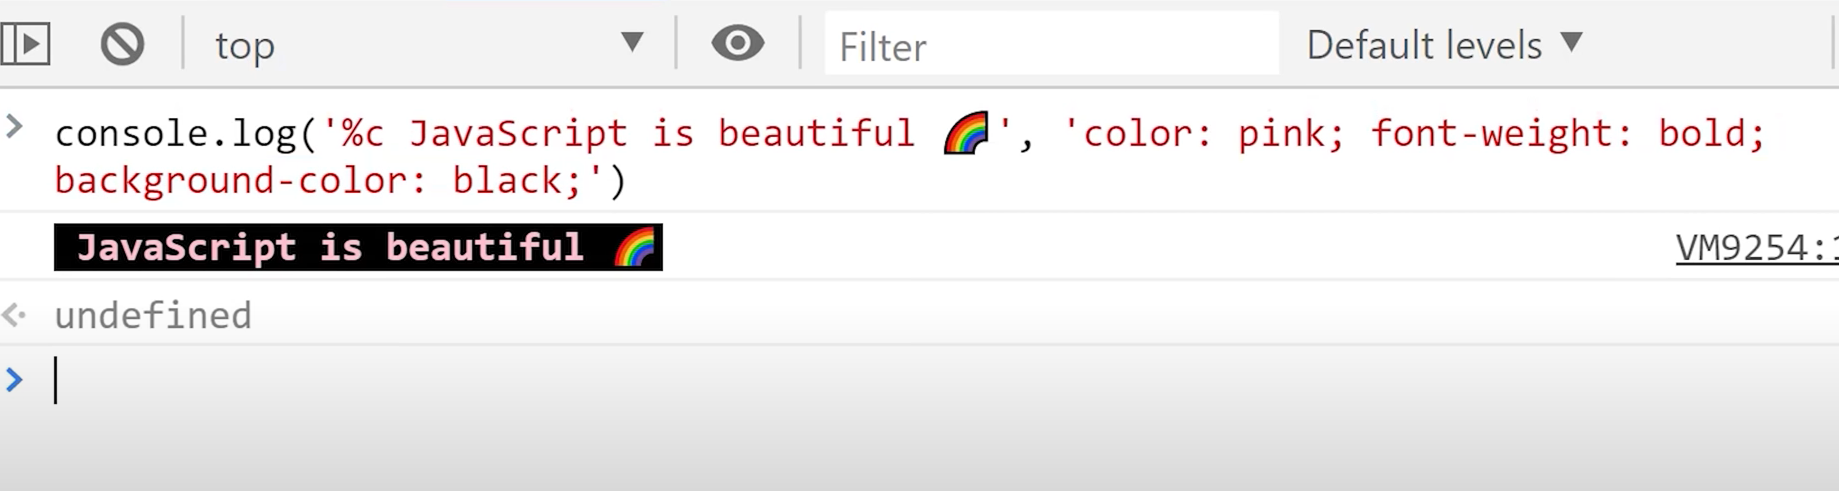Click the rainbow emoji in the console.log command
The width and height of the screenshot is (1839, 491).
(x=966, y=133)
